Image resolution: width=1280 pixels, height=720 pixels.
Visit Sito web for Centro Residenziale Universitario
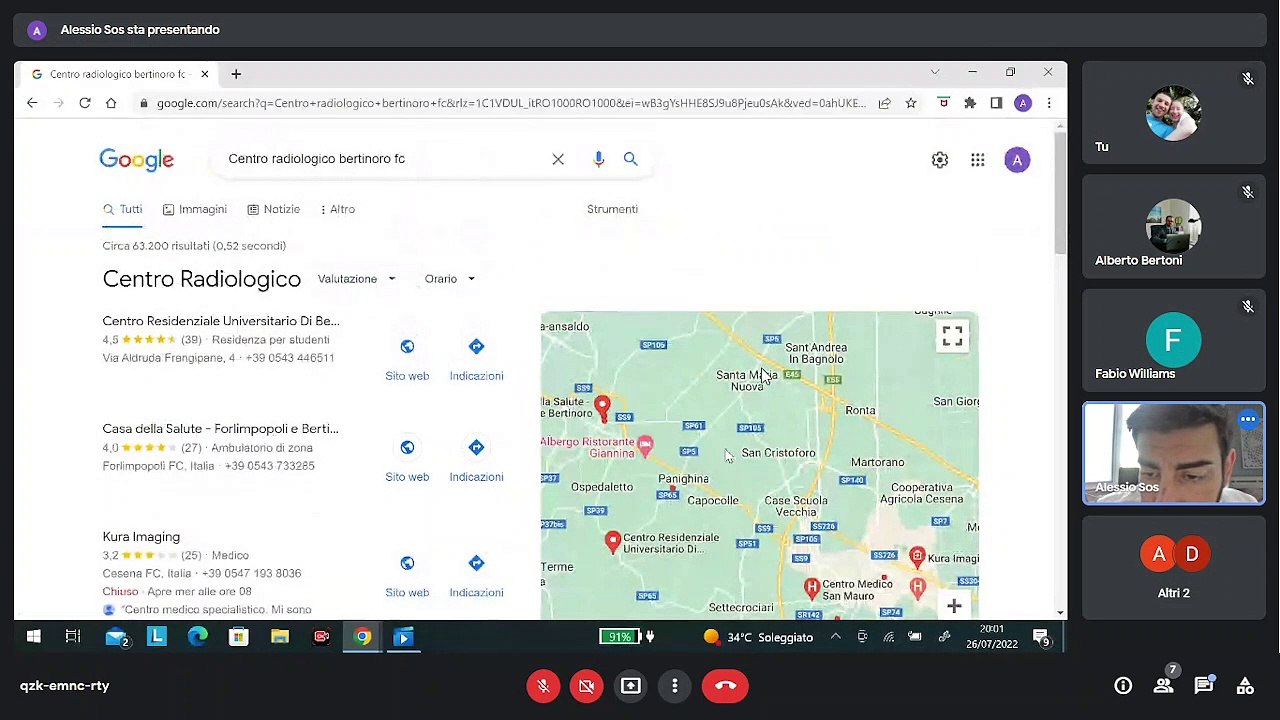coord(407,359)
